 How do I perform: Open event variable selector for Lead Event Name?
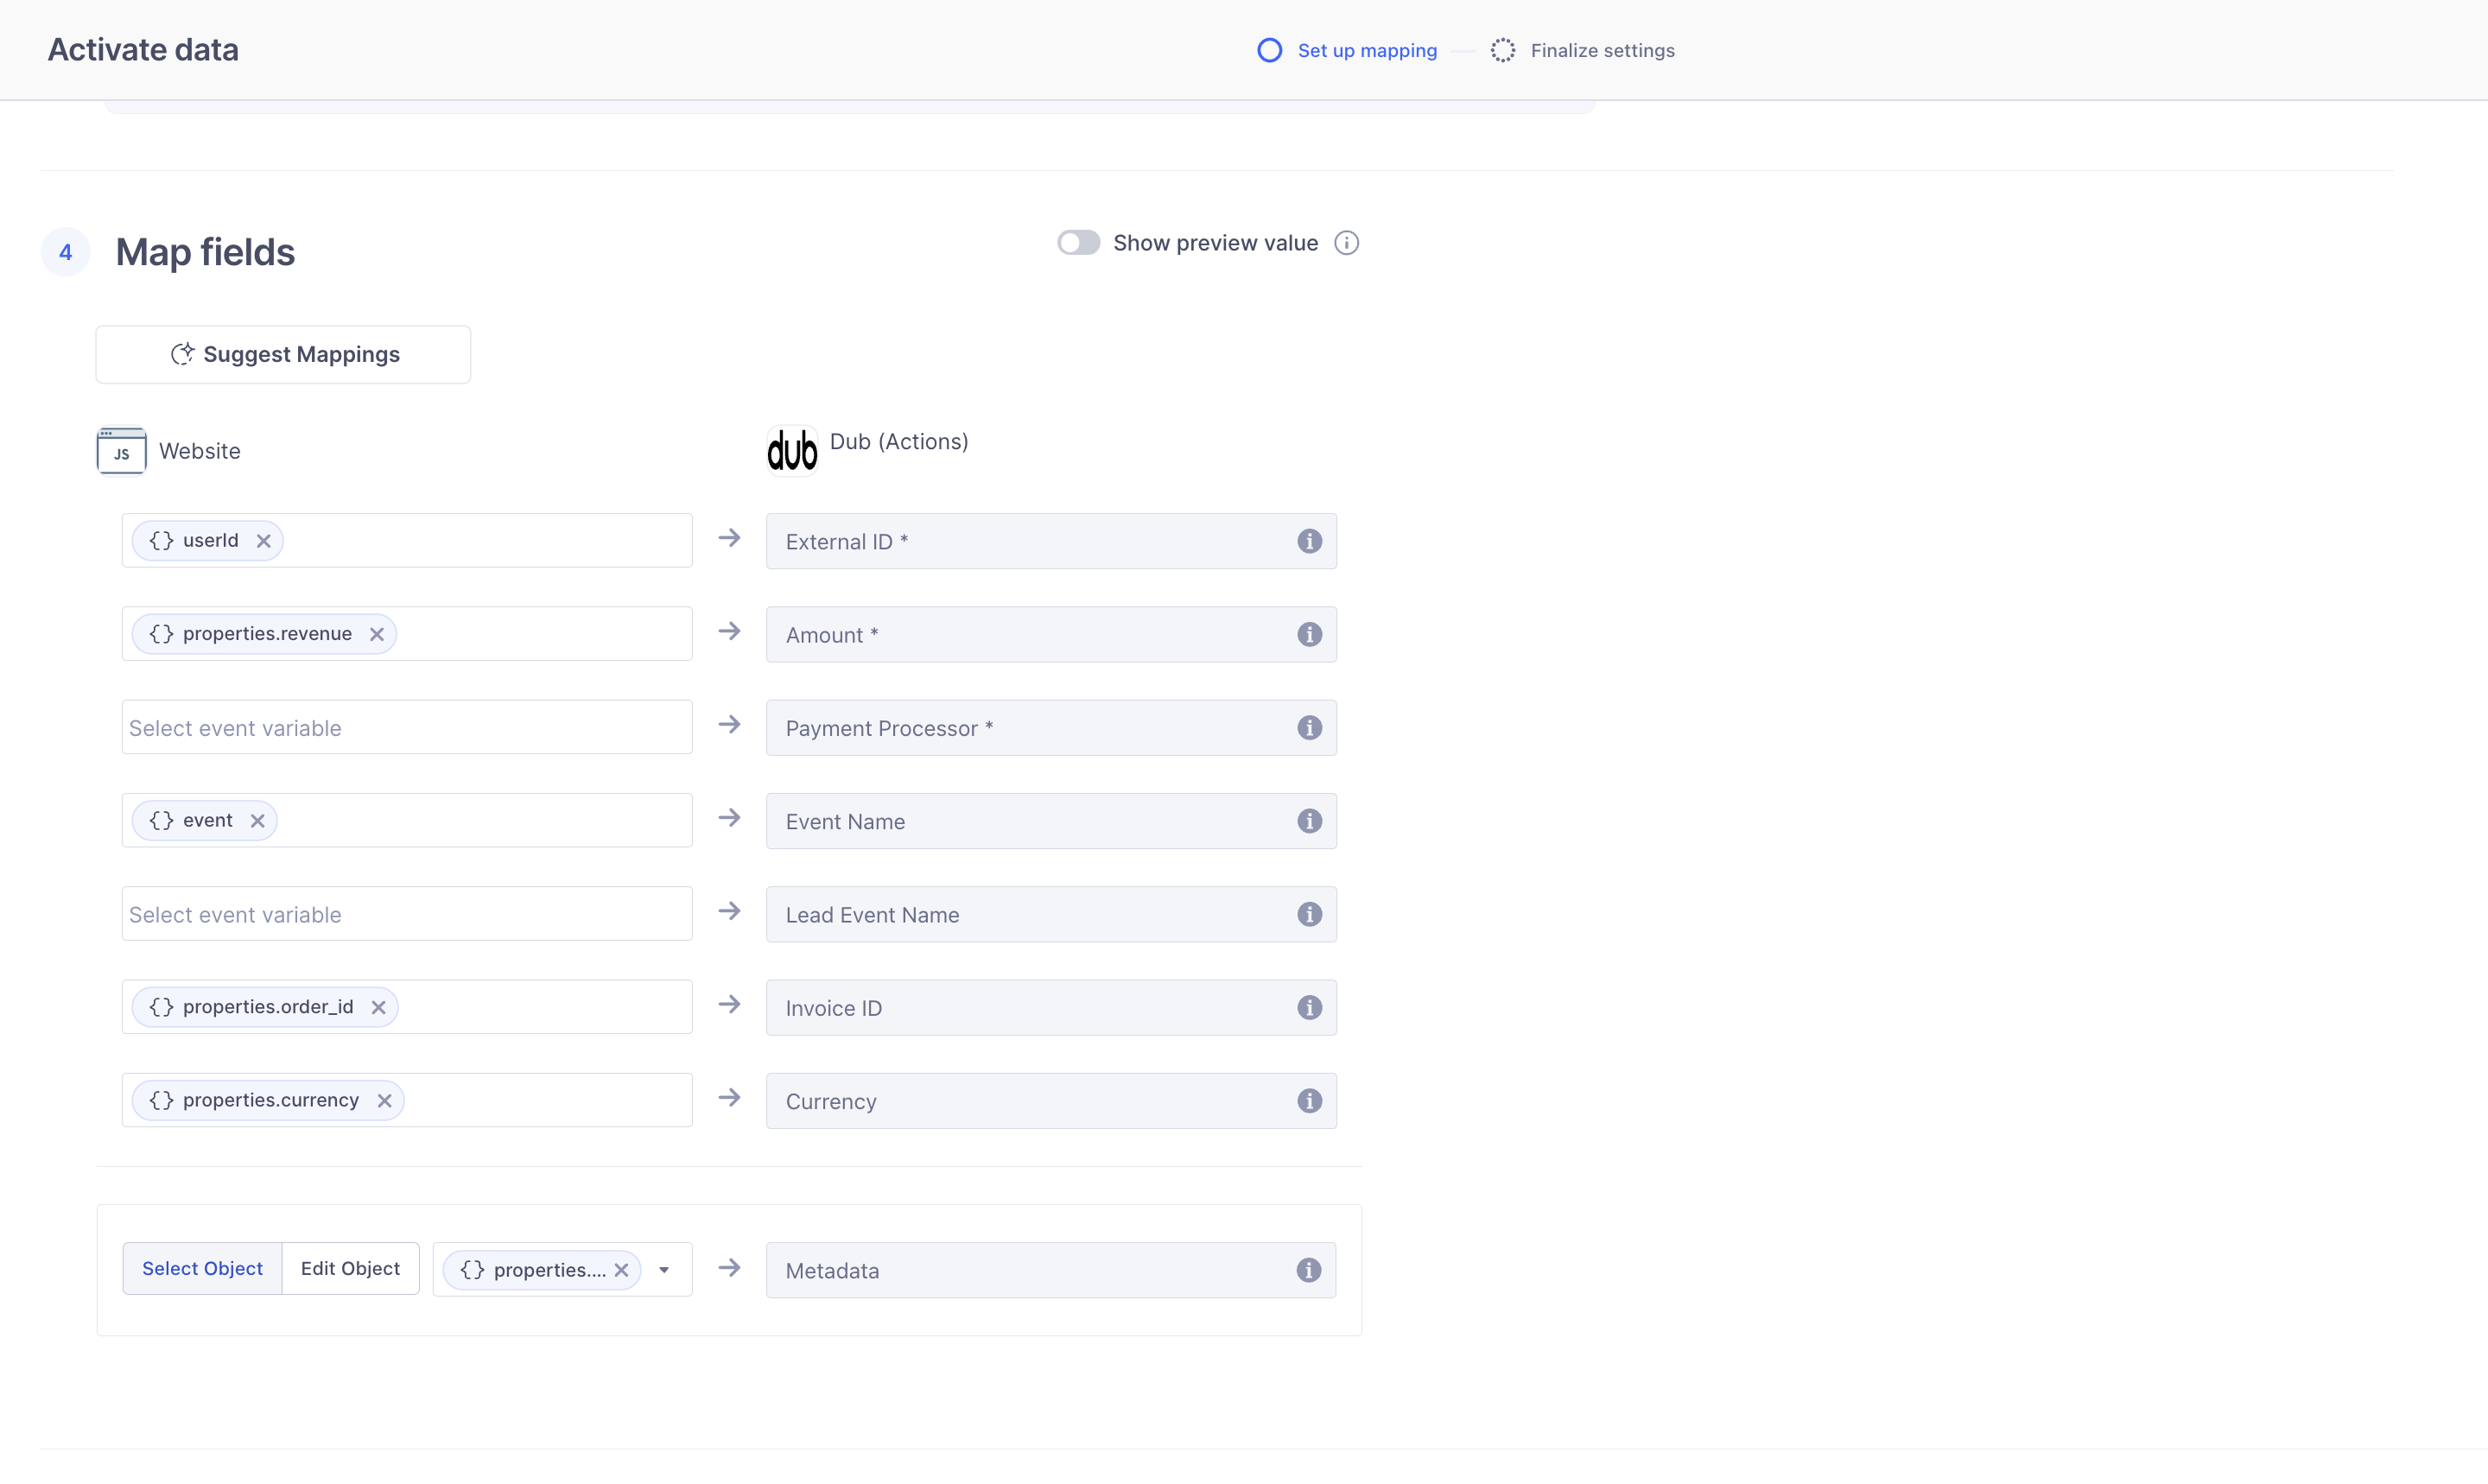[407, 914]
